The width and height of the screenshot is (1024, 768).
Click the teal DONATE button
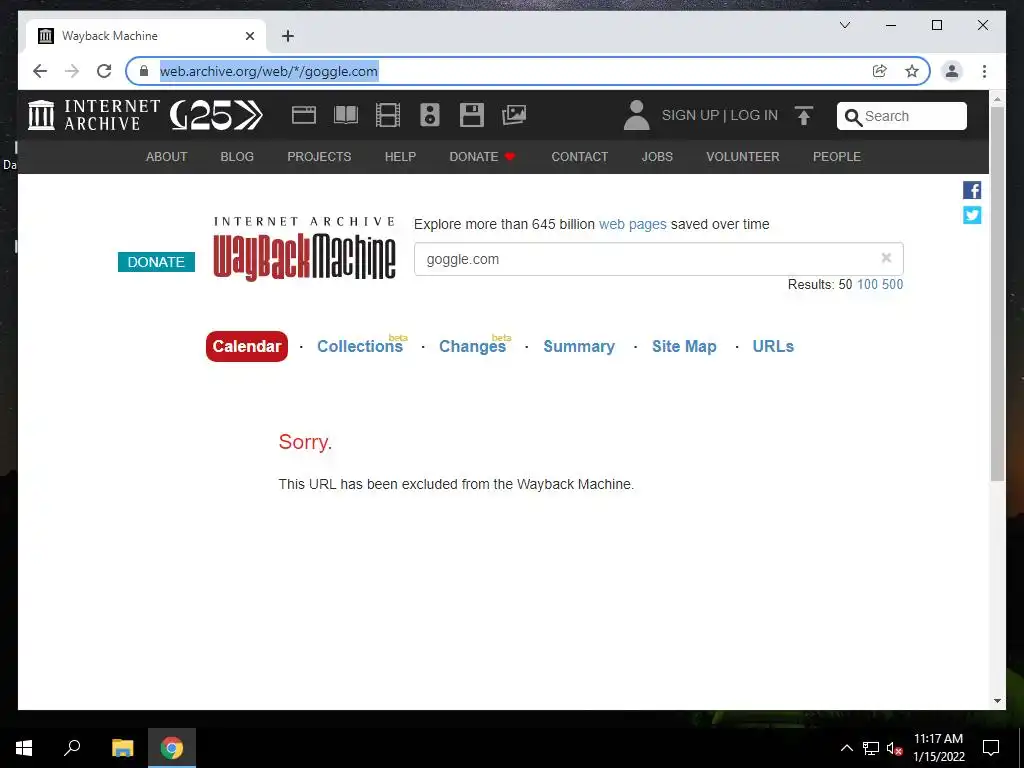click(156, 262)
